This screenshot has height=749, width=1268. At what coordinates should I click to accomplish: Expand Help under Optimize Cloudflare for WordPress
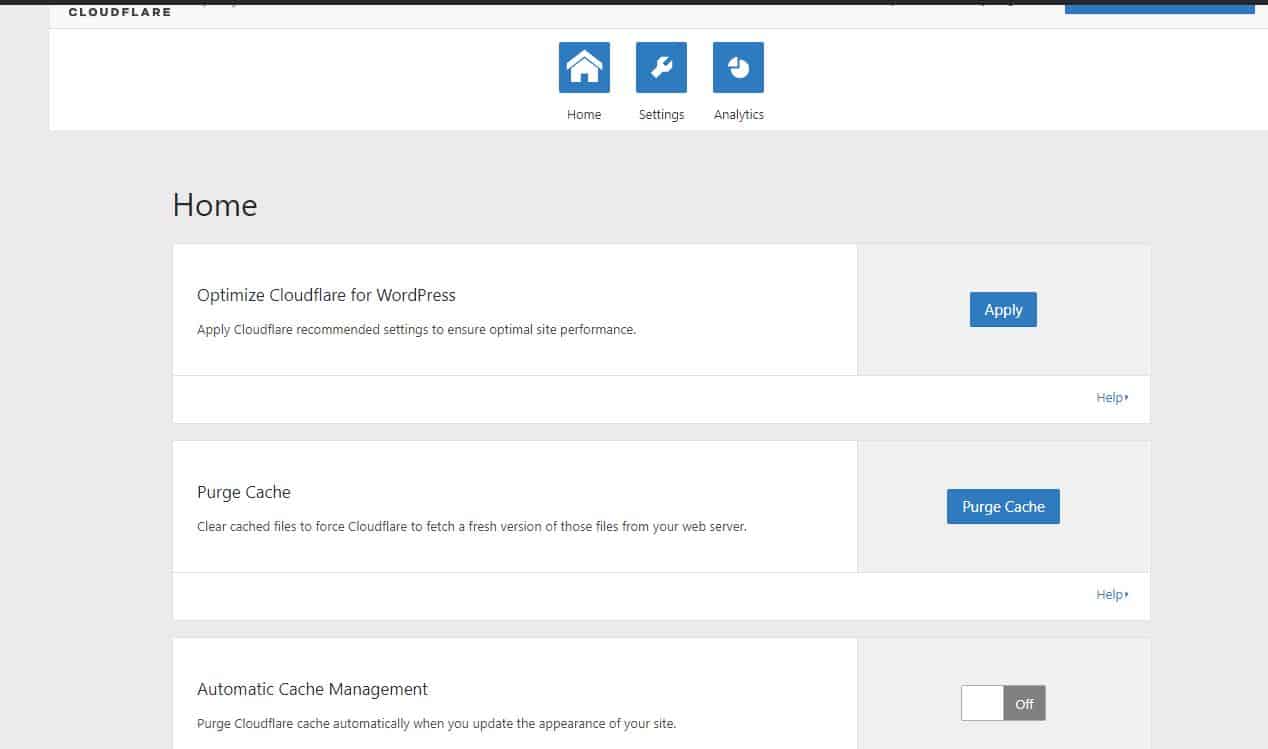point(1111,398)
